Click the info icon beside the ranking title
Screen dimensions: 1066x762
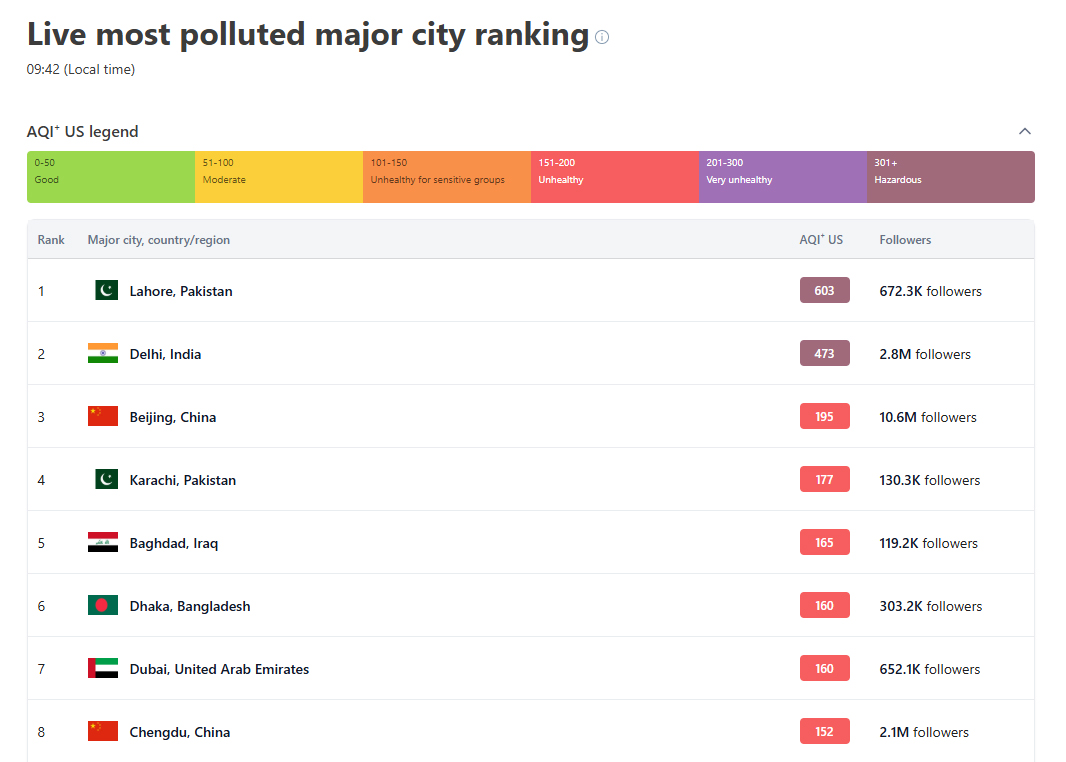[x=602, y=37]
